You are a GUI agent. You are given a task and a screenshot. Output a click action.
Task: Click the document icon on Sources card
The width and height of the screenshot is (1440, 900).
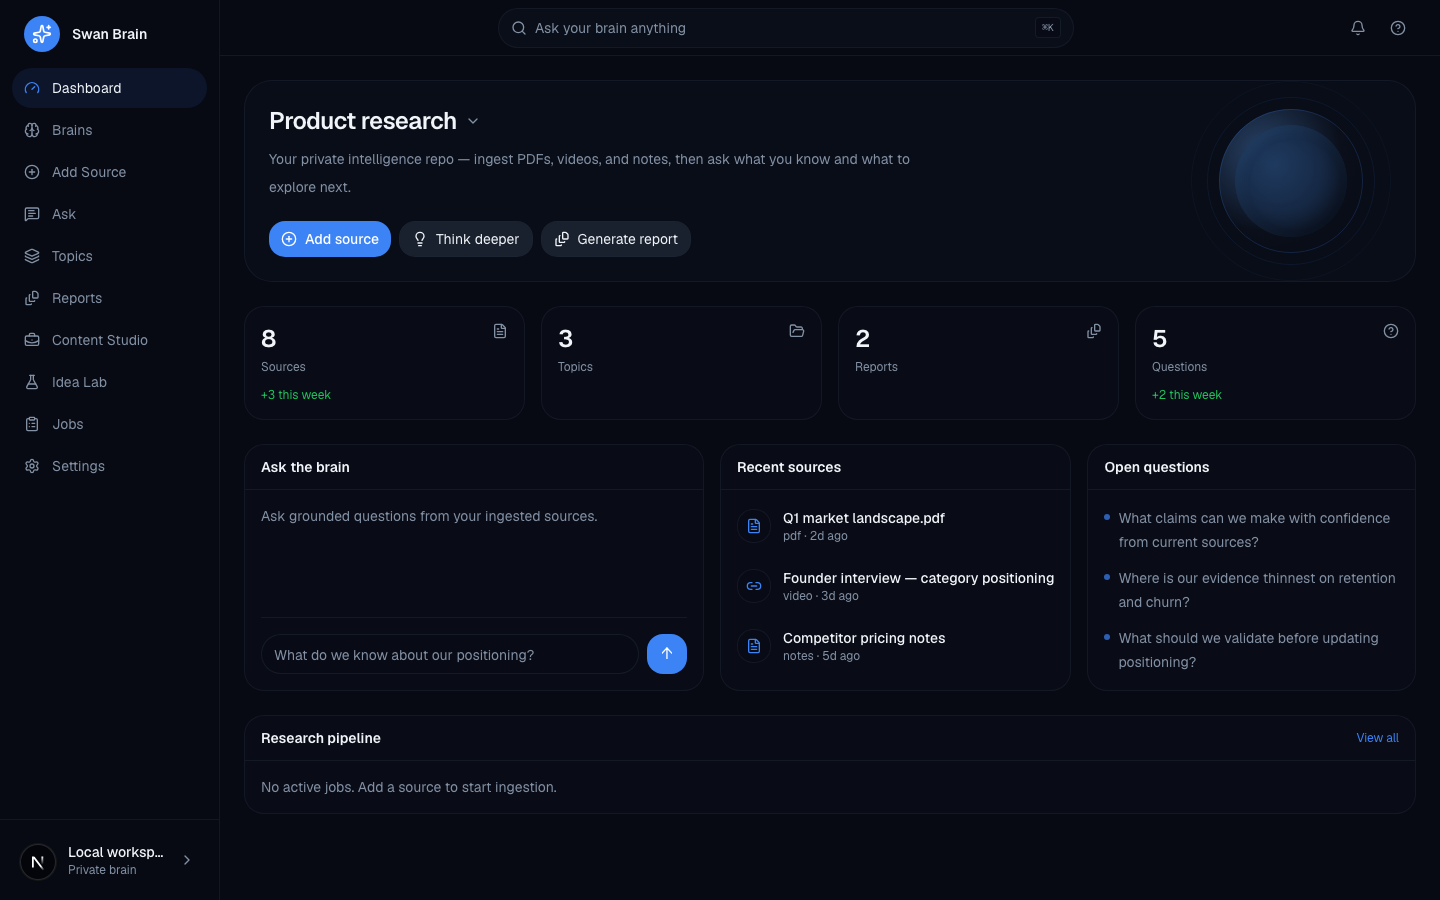(500, 331)
